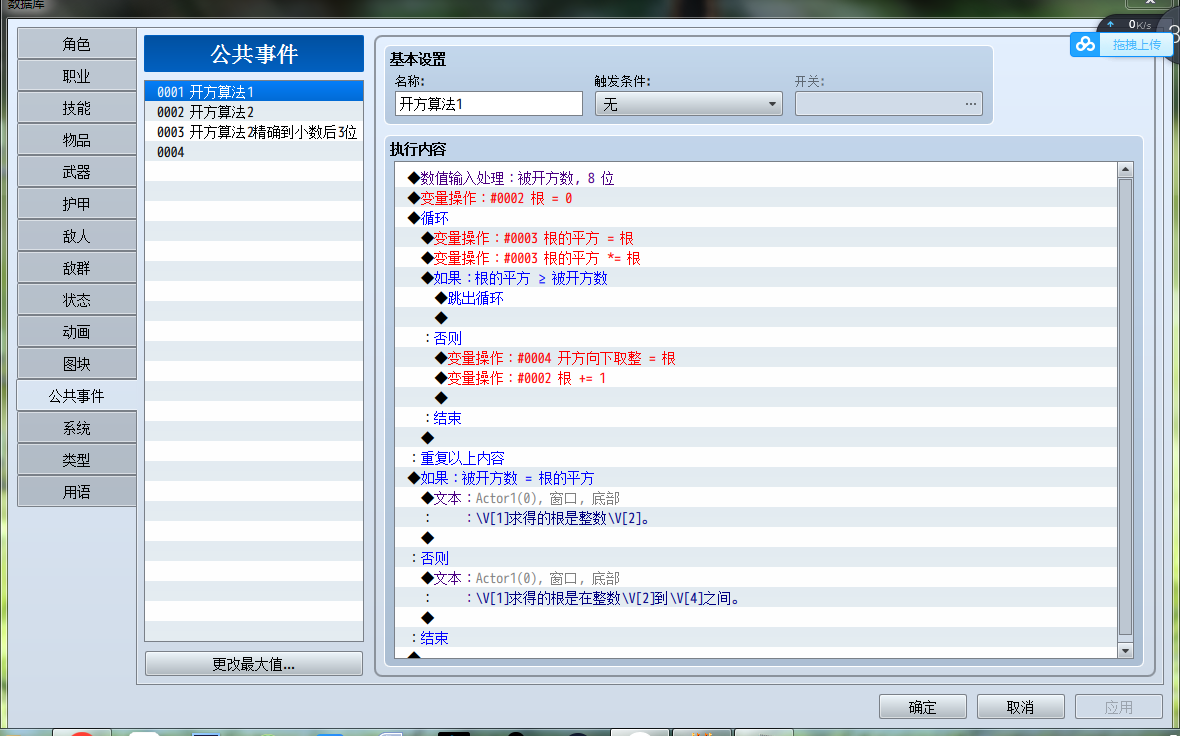Select the 变量操作：#0003 根的平方 *= 根 line
Image resolution: width=1180 pixels, height=736 pixels.
(756, 258)
